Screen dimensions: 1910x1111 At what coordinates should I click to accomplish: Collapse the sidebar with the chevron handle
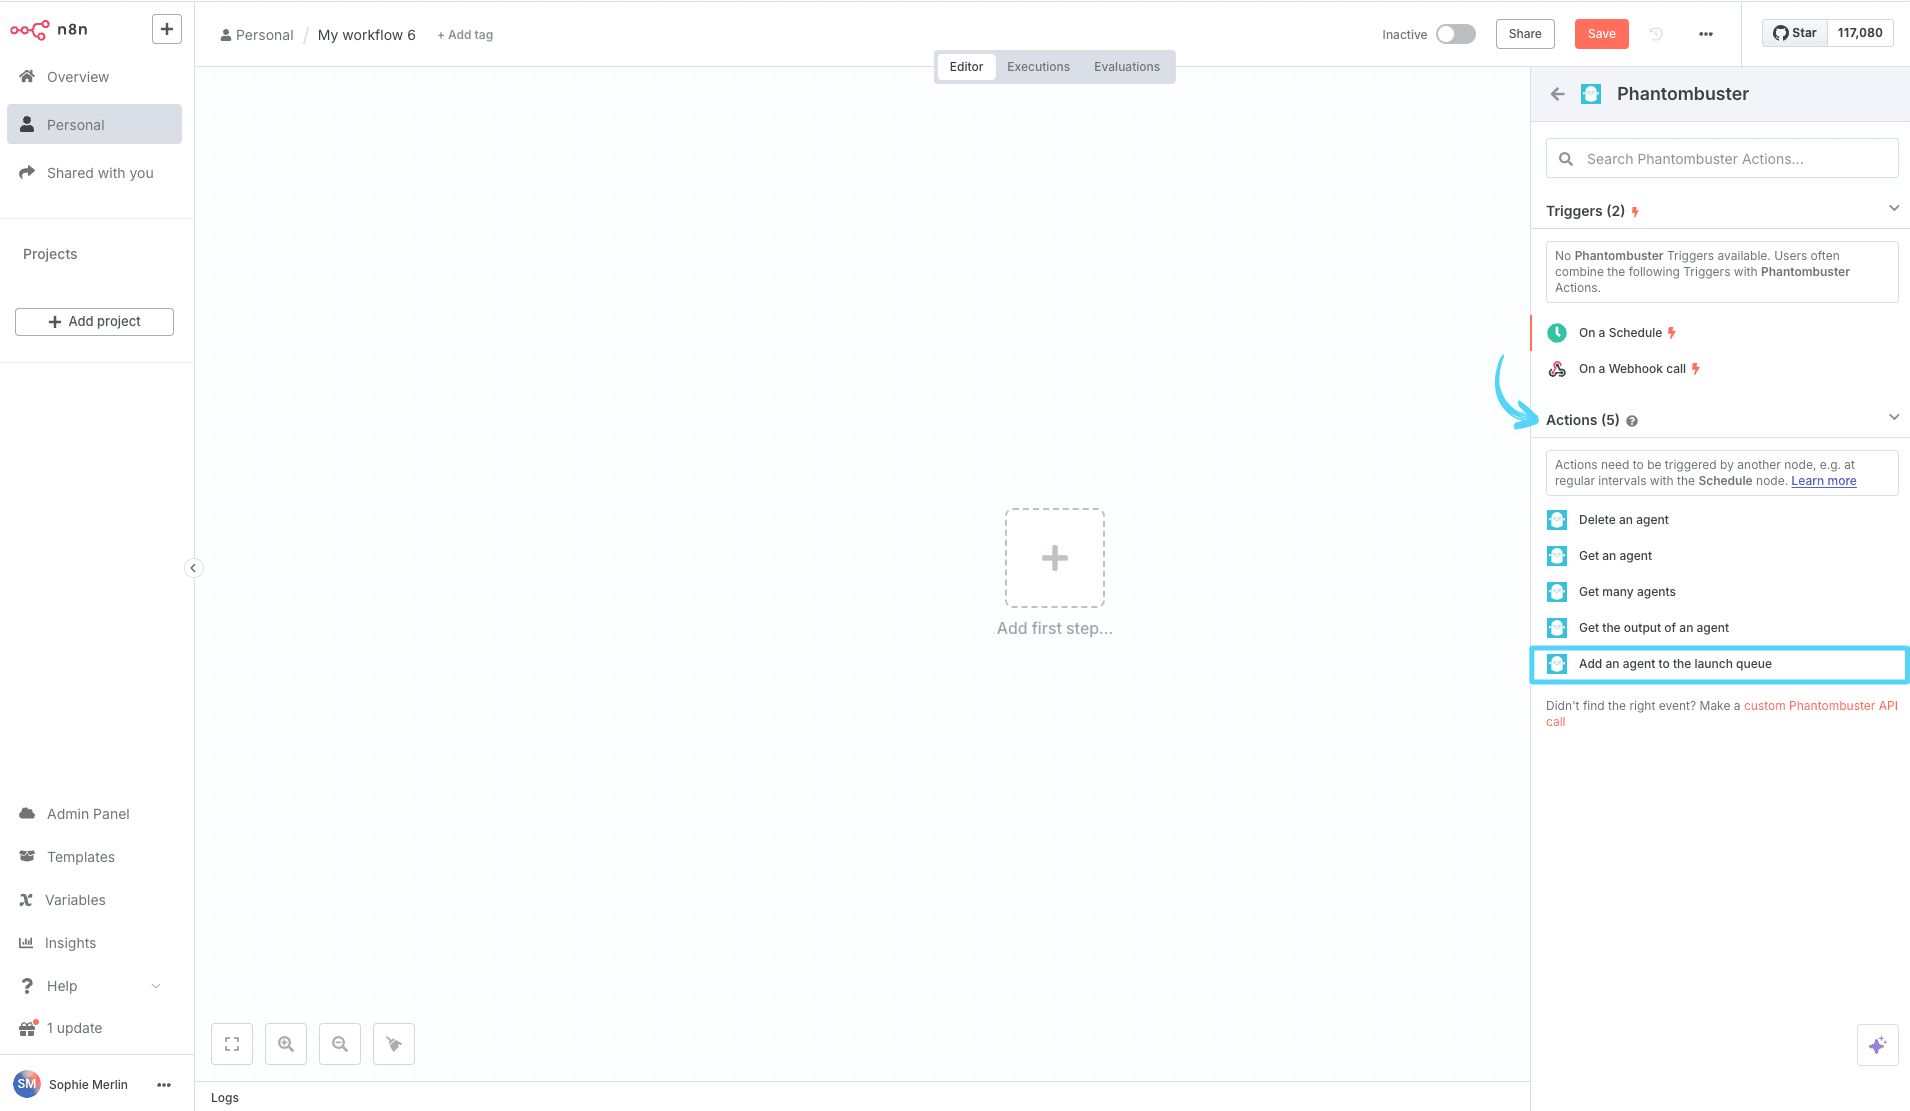pos(193,568)
